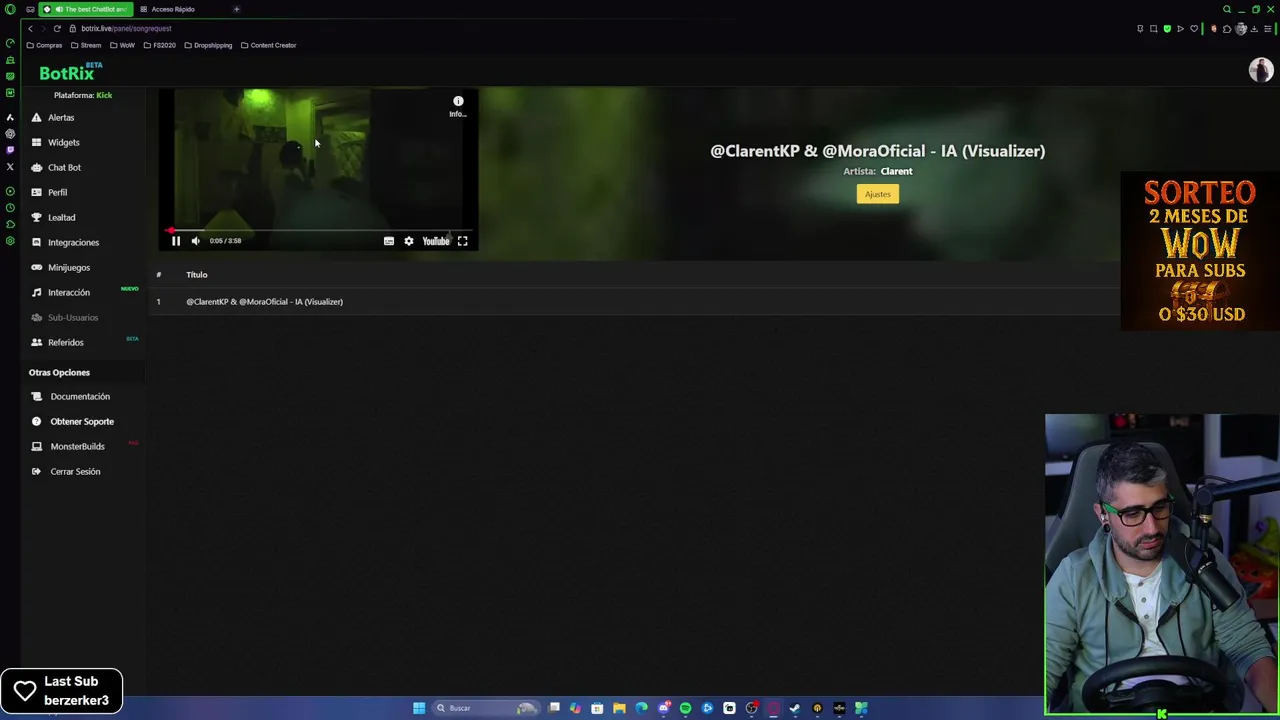Open Spotify from taskbar
The height and width of the screenshot is (720, 1280).
tap(686, 708)
